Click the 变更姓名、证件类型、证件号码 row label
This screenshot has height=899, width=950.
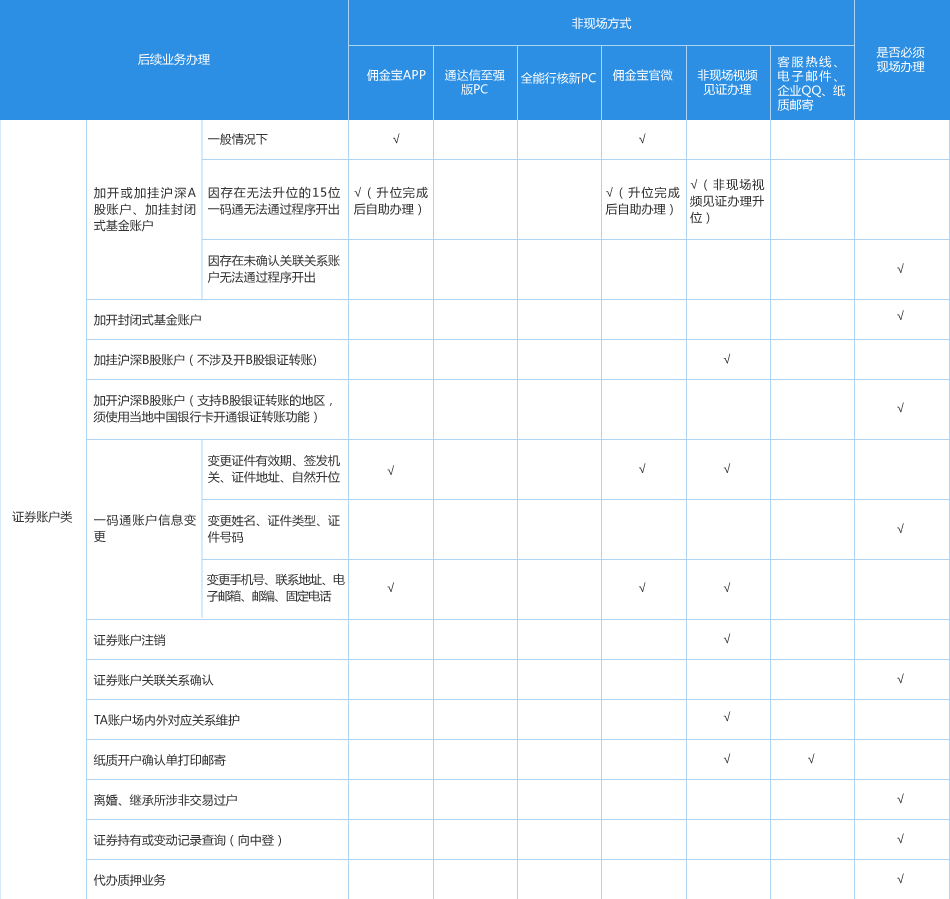(275, 529)
